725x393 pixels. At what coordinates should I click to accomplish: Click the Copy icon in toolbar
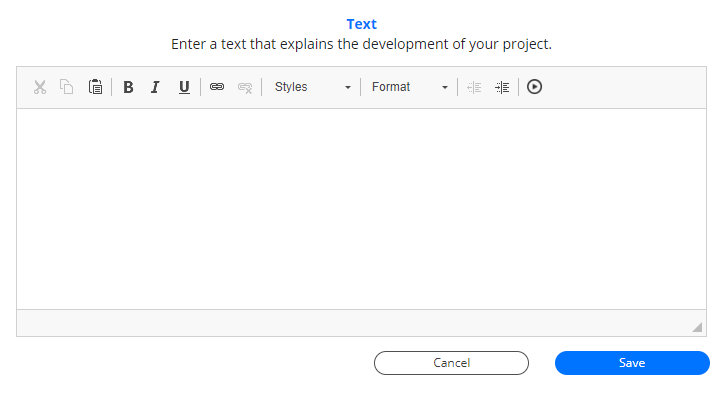pos(67,87)
